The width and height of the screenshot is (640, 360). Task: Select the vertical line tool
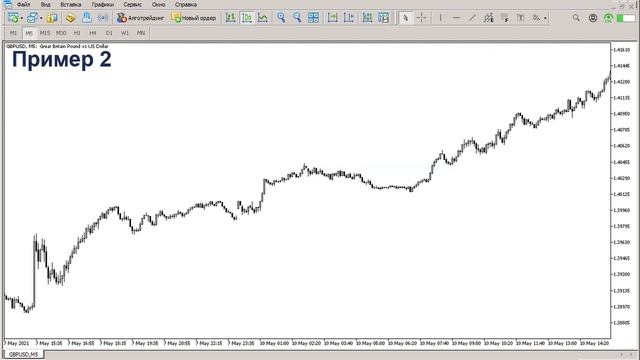click(x=440, y=18)
